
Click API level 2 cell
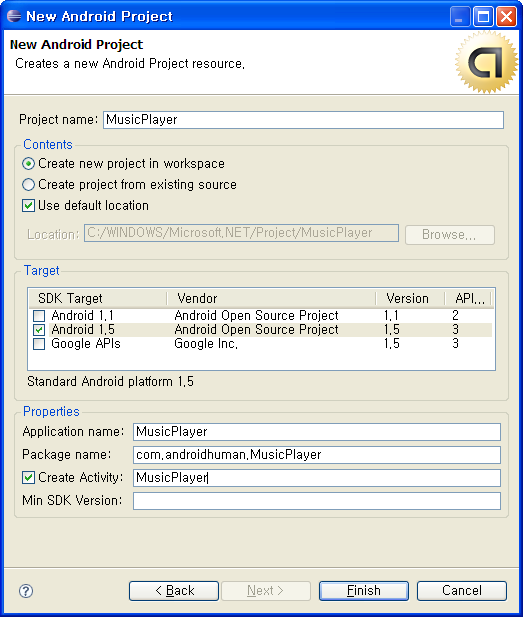coord(455,316)
